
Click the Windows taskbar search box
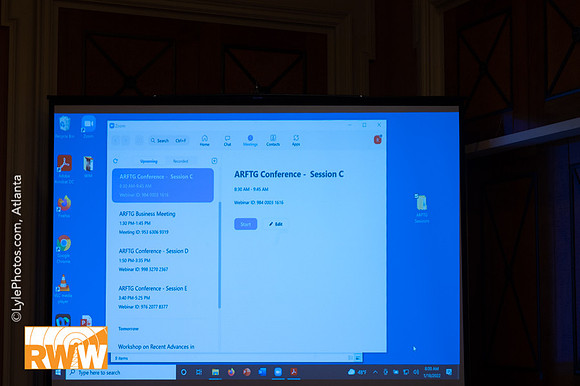coord(121,372)
